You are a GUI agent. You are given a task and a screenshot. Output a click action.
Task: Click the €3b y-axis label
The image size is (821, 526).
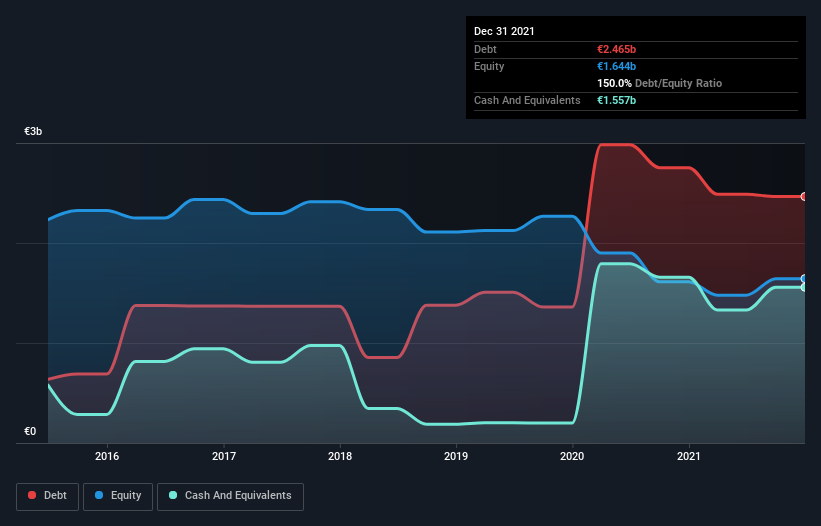[x=33, y=131]
